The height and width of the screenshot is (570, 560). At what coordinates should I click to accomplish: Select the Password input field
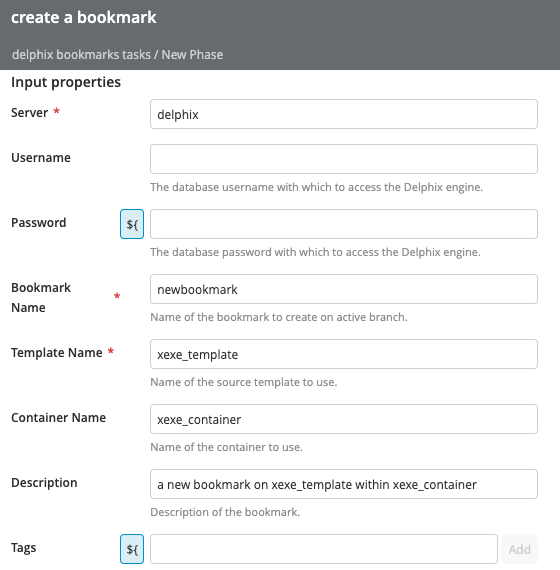pyautogui.click(x=344, y=224)
